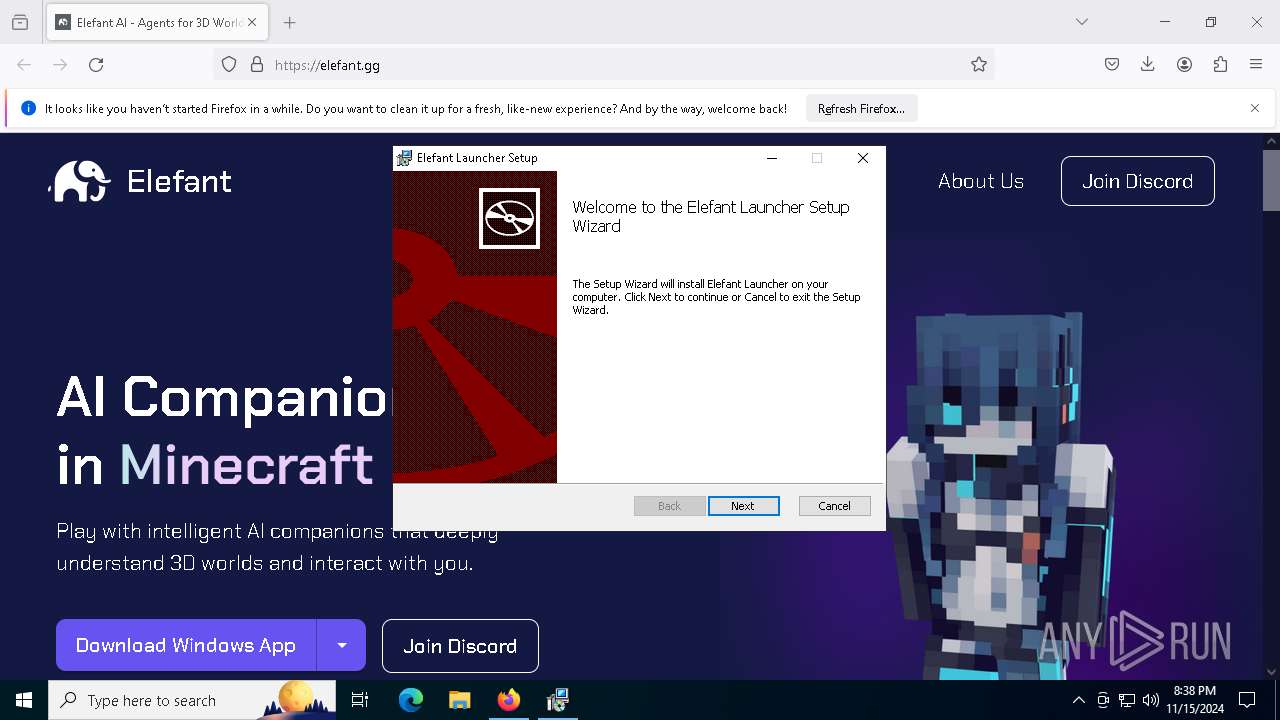Select the Elefant AI browser tab
Screen dimensions: 1280x720
tap(157, 22)
